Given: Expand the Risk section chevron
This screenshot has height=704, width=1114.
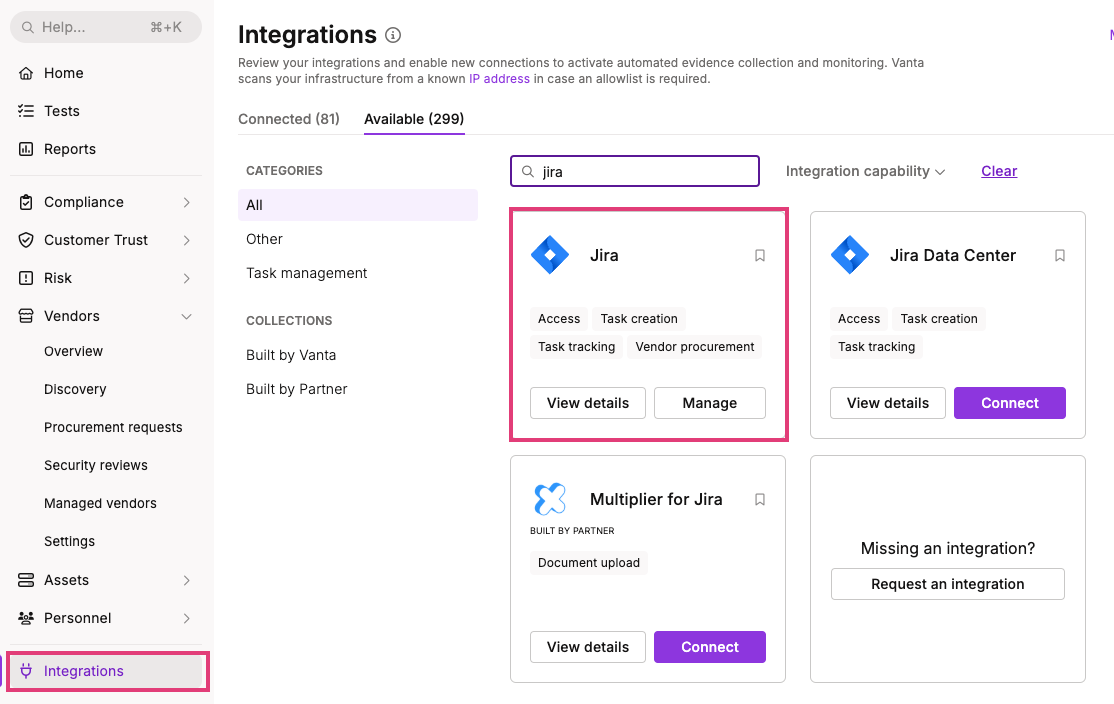Looking at the screenshot, I should tap(186, 278).
